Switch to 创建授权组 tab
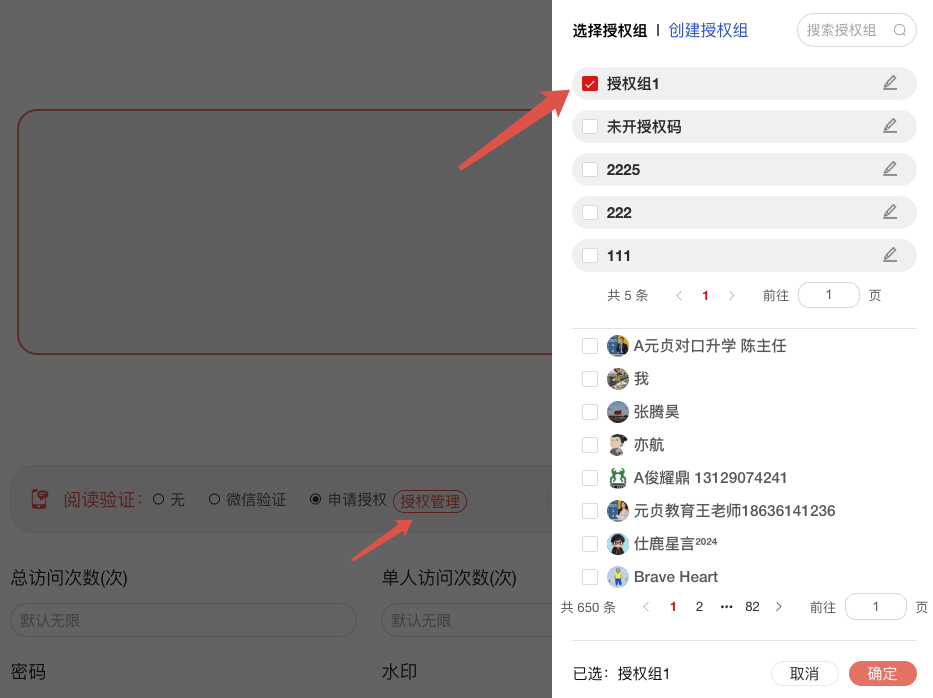The height and width of the screenshot is (698, 933). point(708,30)
